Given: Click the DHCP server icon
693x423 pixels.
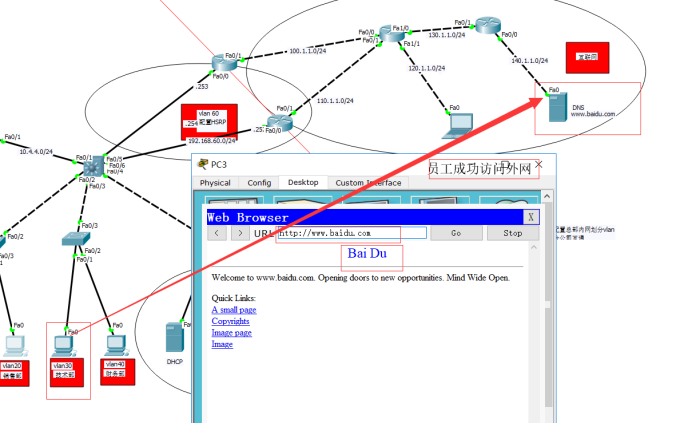Looking at the screenshot, I should [x=175, y=337].
